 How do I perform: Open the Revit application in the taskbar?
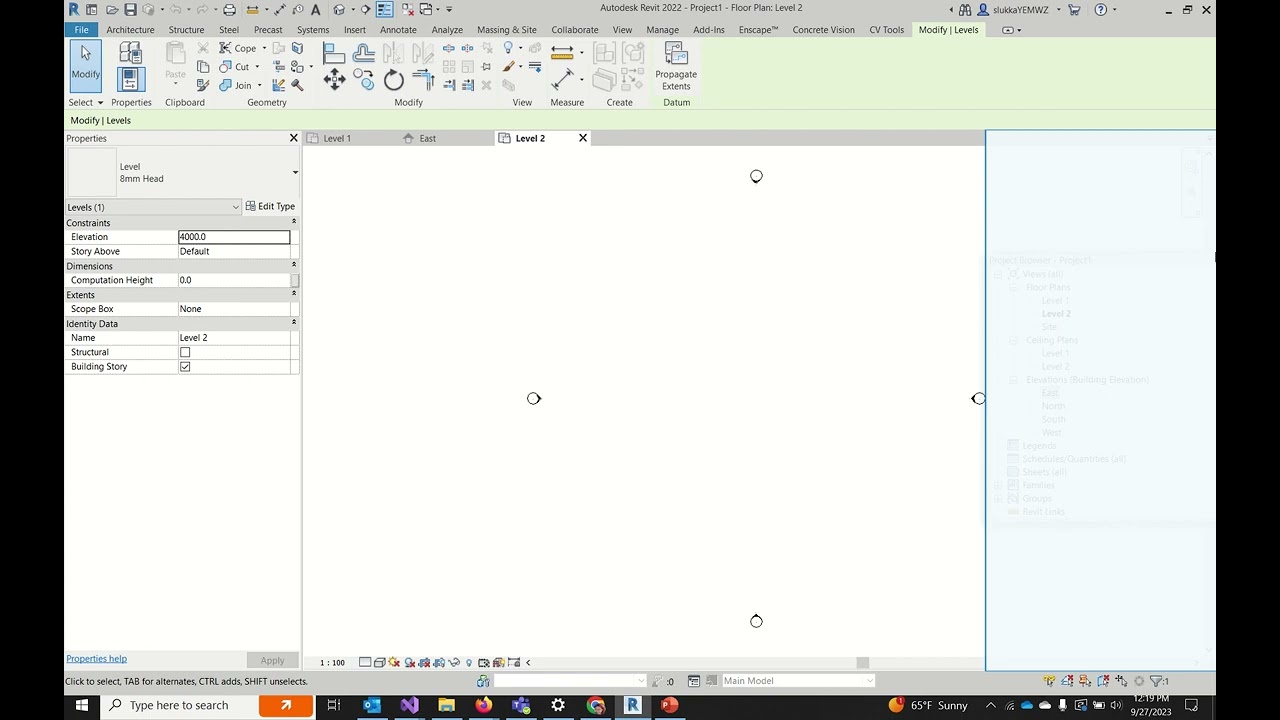(632, 705)
